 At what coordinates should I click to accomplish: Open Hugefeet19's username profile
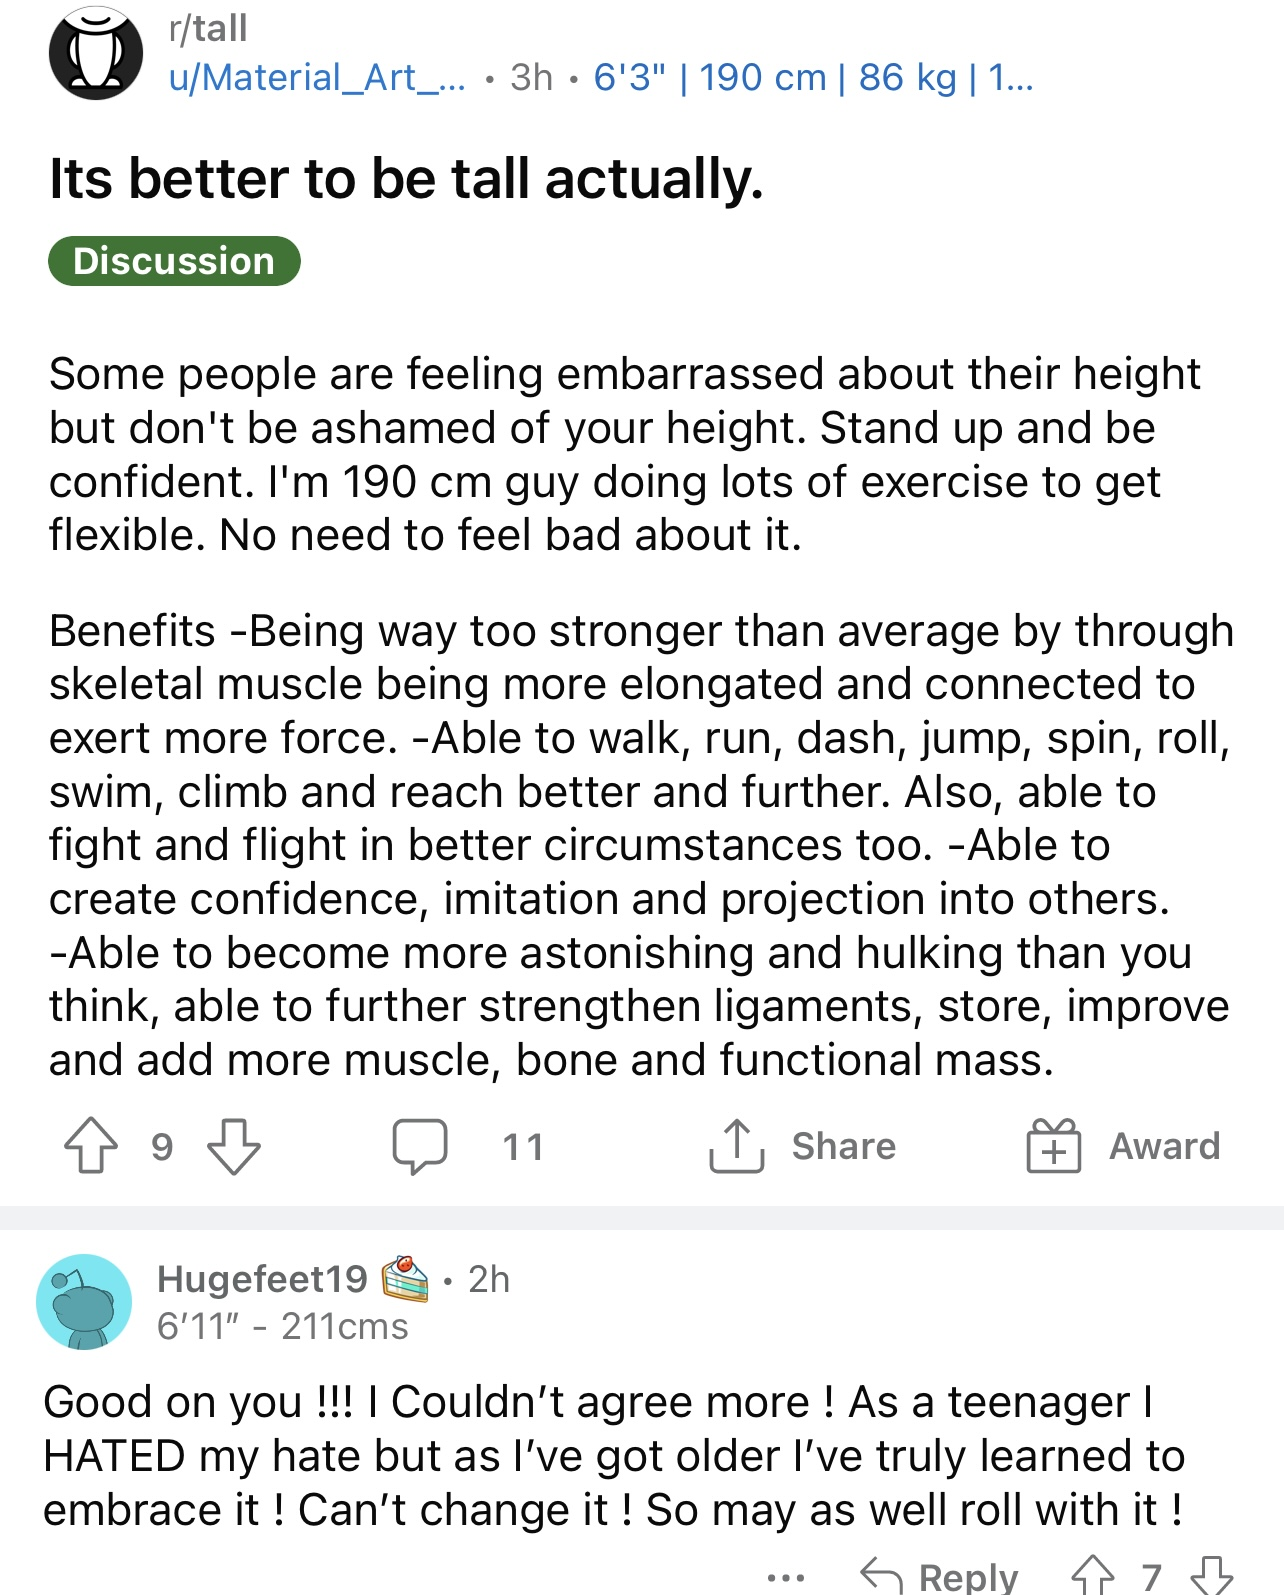tap(263, 1279)
